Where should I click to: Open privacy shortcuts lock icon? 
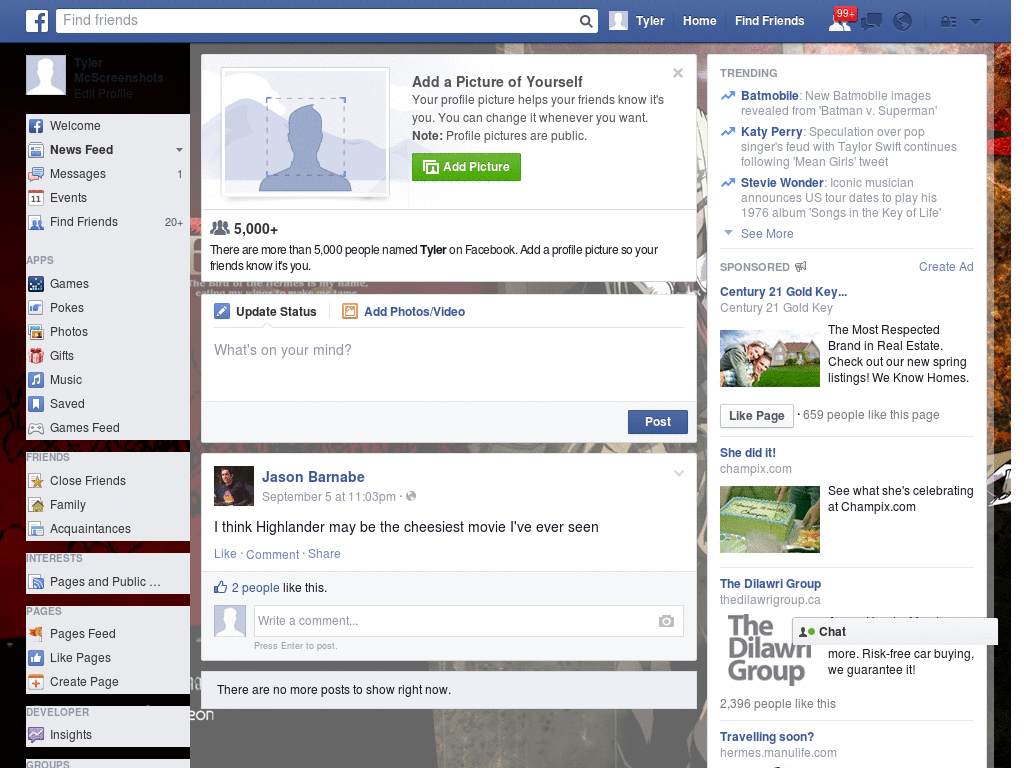[948, 22]
